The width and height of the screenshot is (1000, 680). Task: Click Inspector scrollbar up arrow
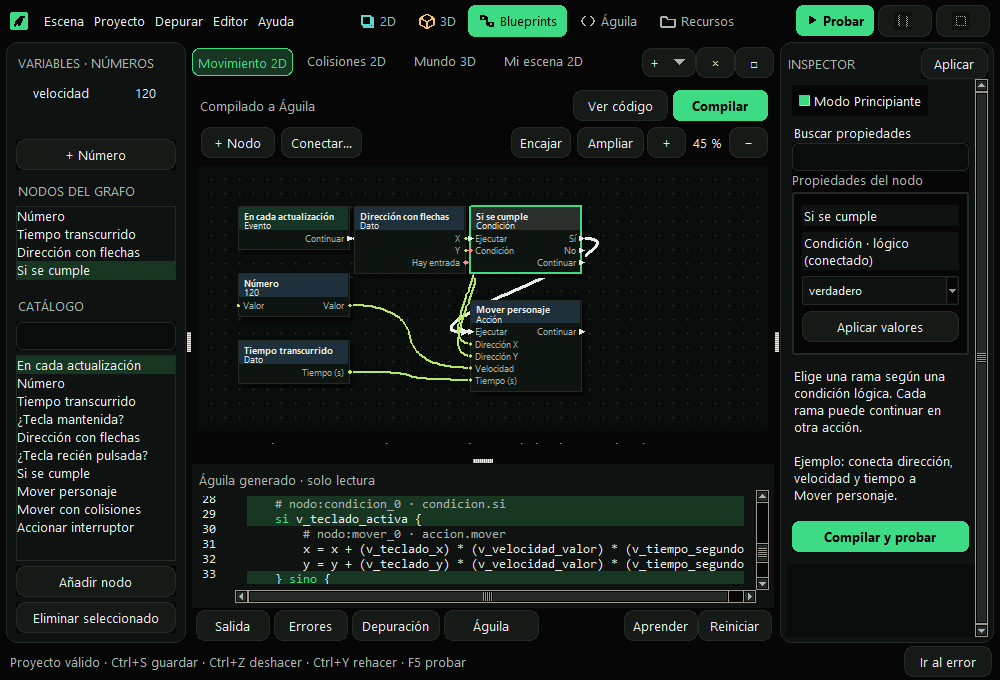point(982,86)
